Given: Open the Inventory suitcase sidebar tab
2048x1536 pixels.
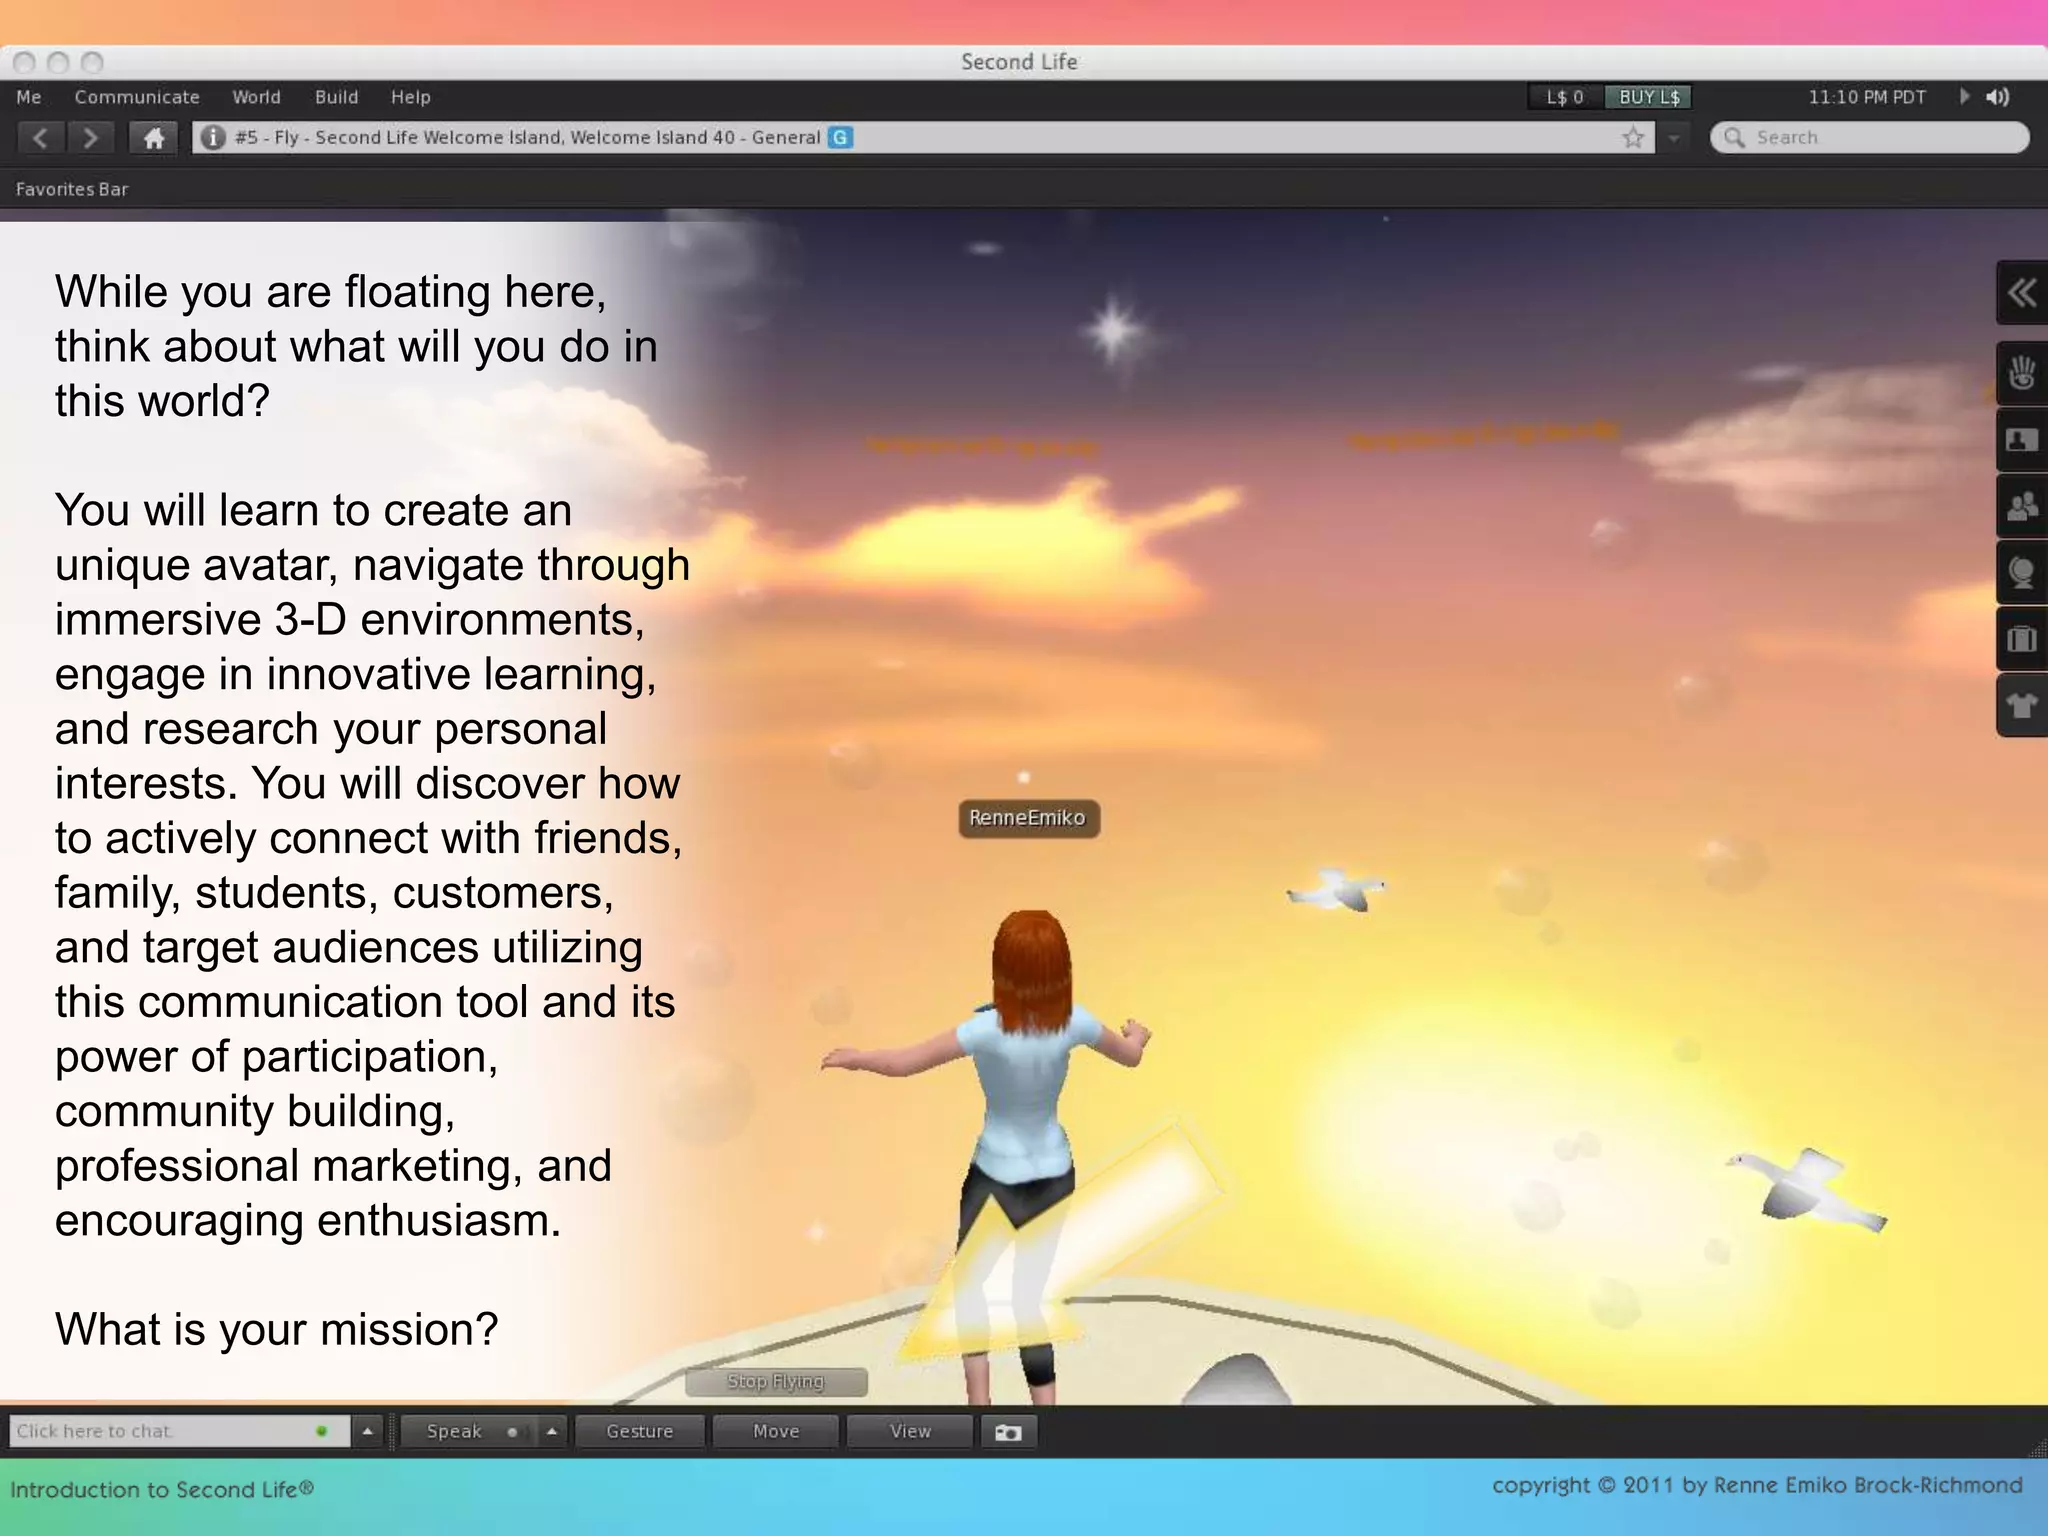Looking at the screenshot, I should pyautogui.click(x=2022, y=639).
